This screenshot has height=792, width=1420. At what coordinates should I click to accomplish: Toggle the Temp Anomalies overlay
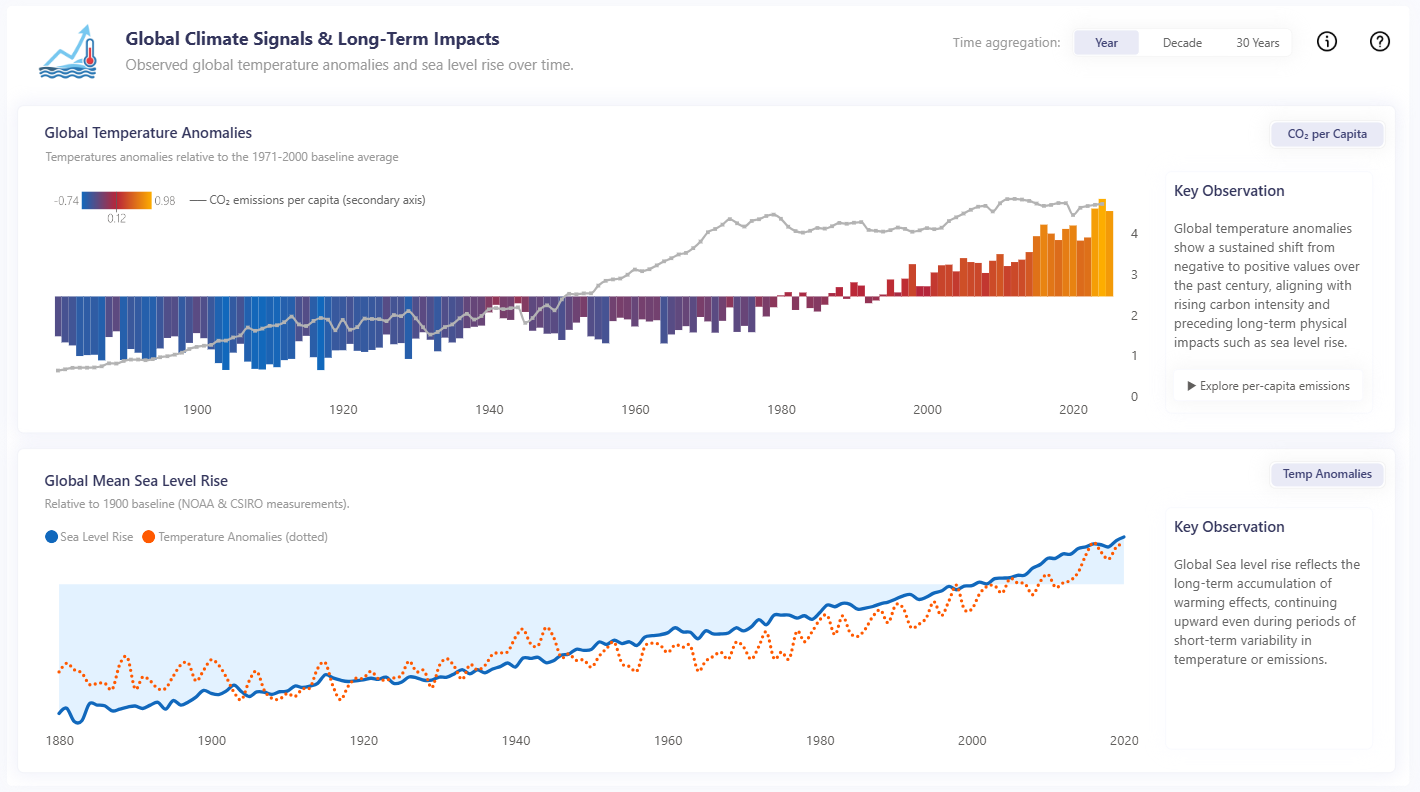[x=1327, y=474]
